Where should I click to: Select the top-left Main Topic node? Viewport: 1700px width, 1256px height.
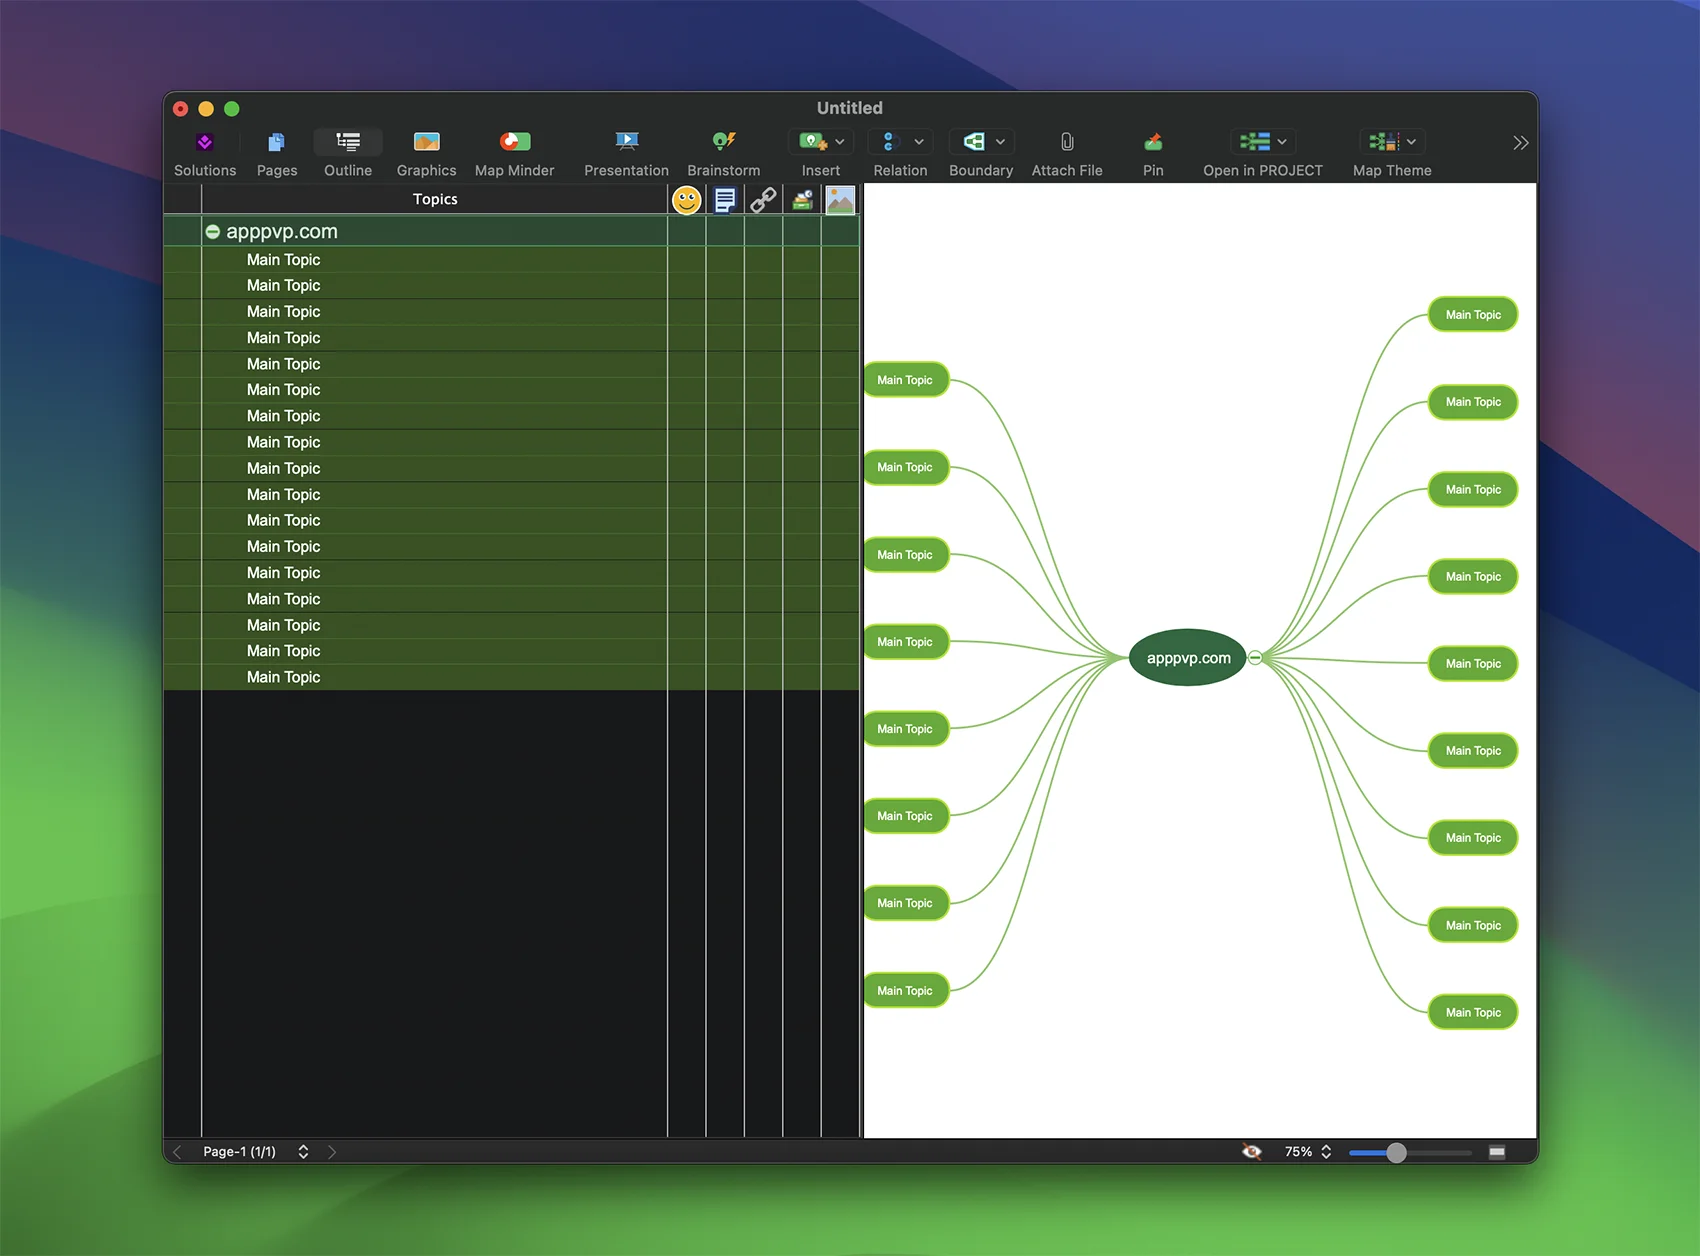905,380
